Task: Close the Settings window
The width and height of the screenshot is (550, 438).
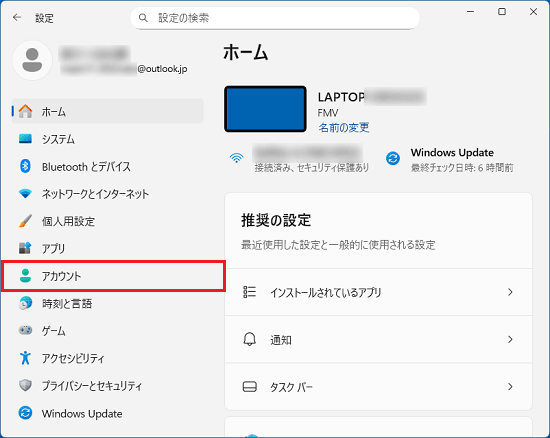Action: tap(534, 12)
